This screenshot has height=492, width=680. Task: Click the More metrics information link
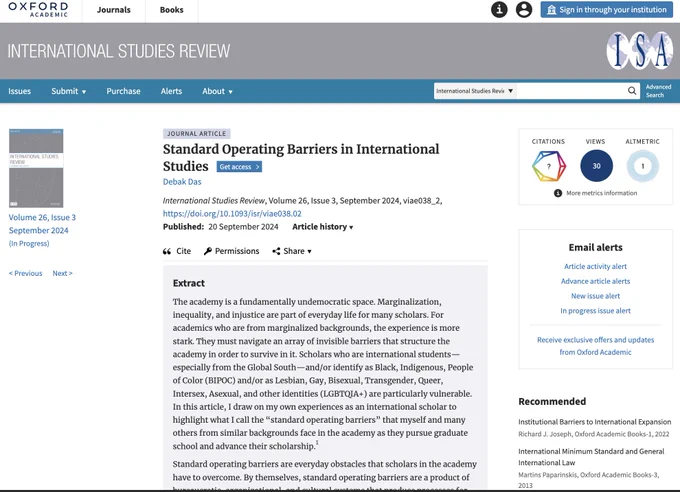coord(602,193)
